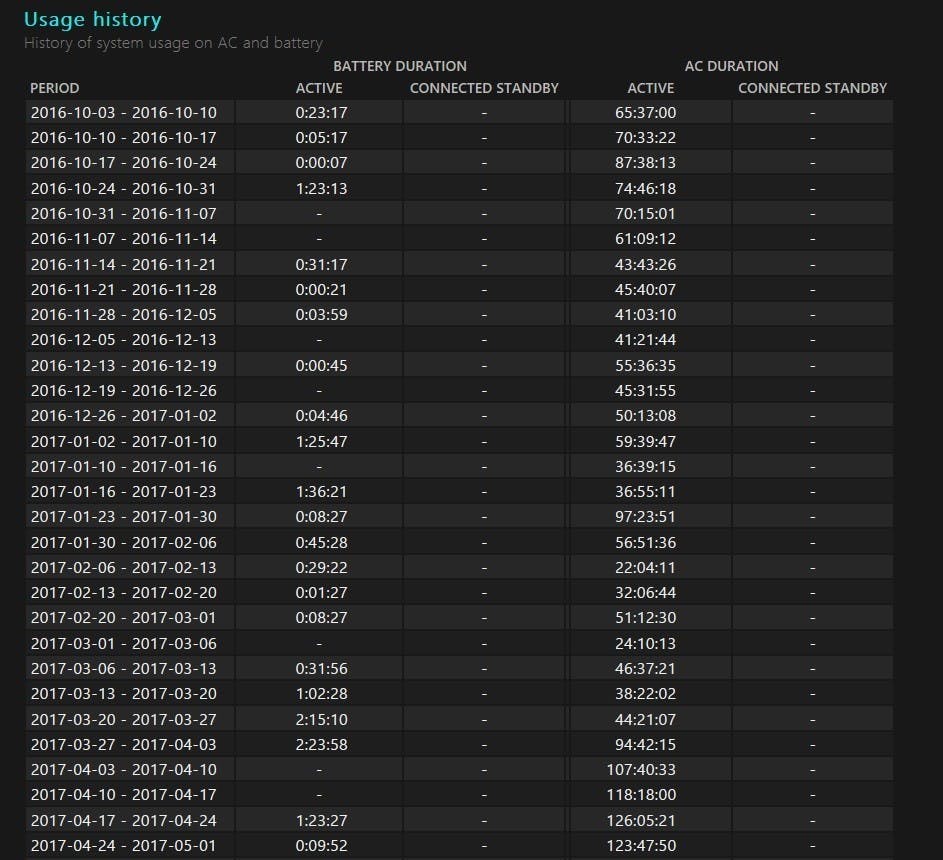Select period 2016-10-03 - 2016-10-10
The height and width of the screenshot is (860, 943).
(123, 113)
